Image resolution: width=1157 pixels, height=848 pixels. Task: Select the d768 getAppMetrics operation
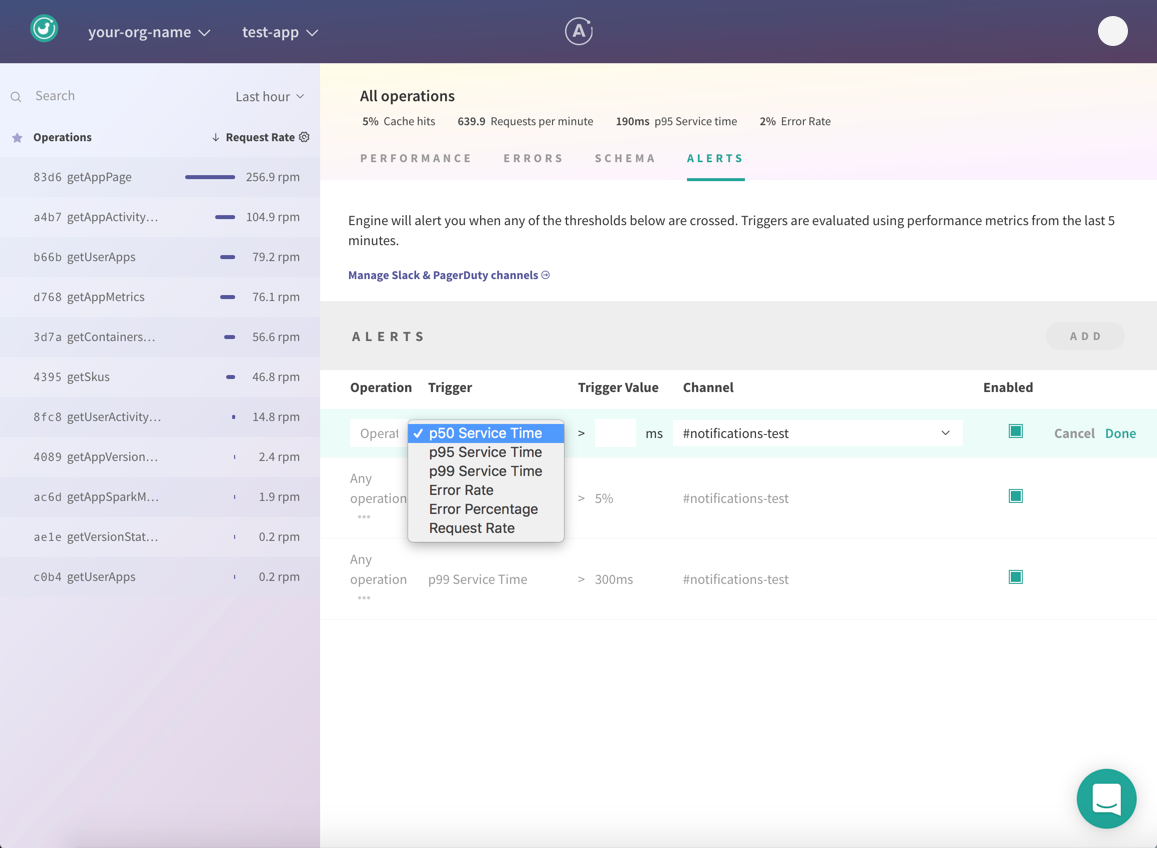tap(160, 297)
